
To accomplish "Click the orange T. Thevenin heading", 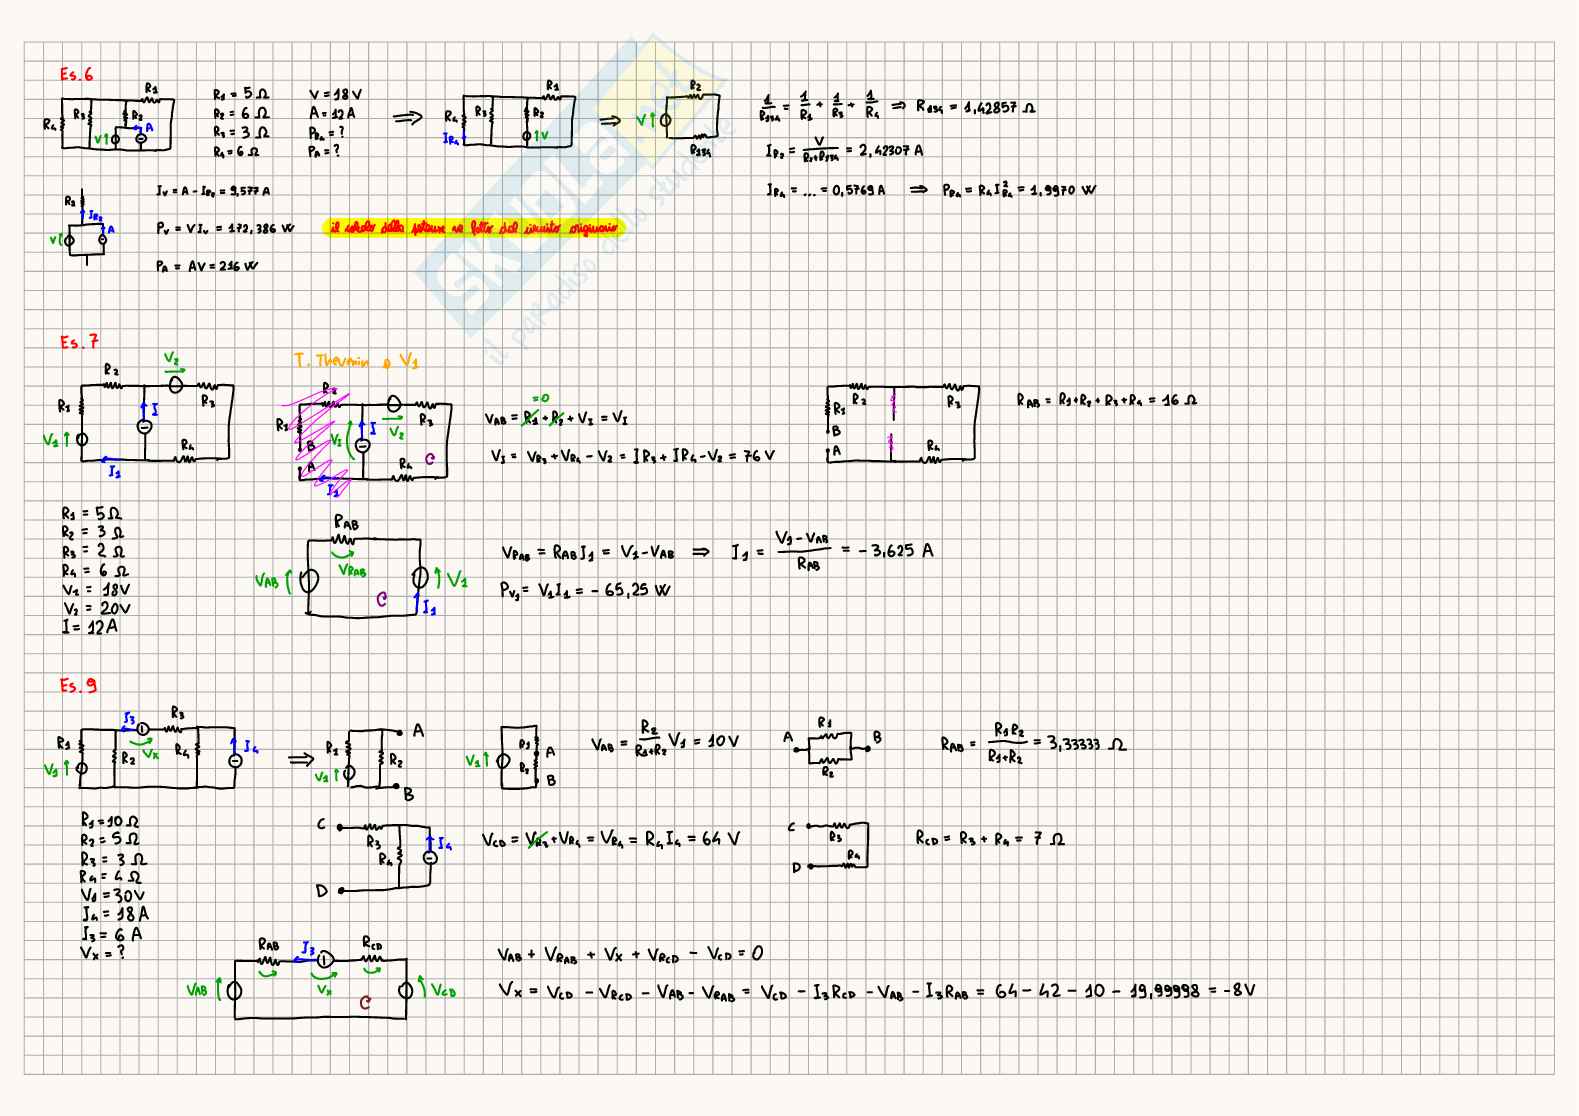I will pos(357,361).
